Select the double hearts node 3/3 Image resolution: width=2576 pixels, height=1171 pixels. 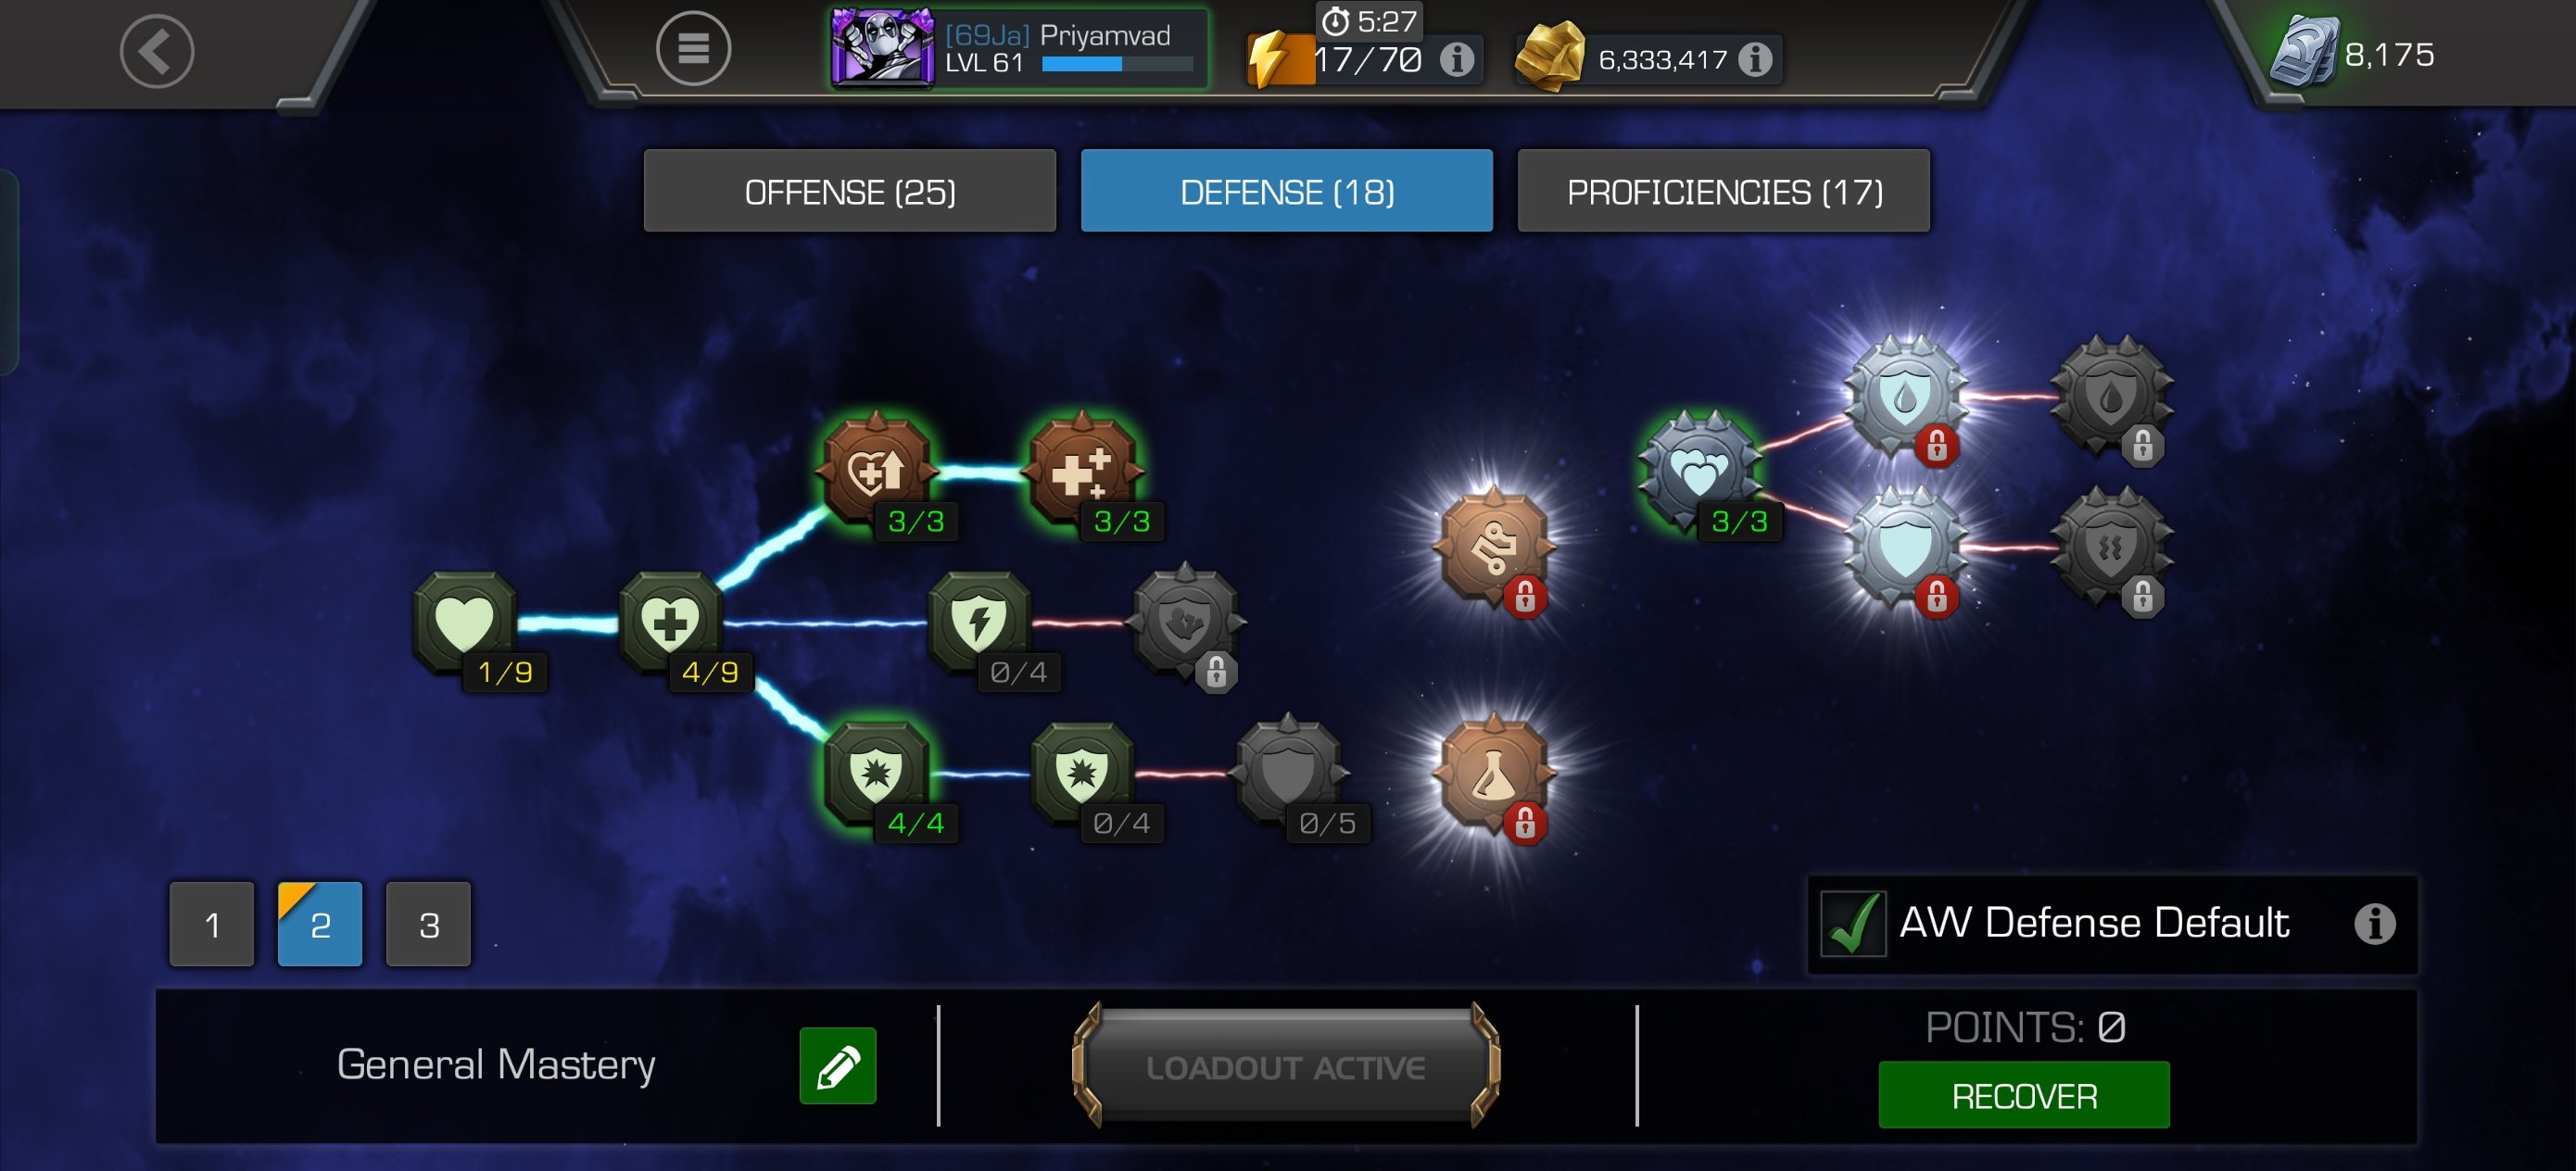click(1699, 471)
